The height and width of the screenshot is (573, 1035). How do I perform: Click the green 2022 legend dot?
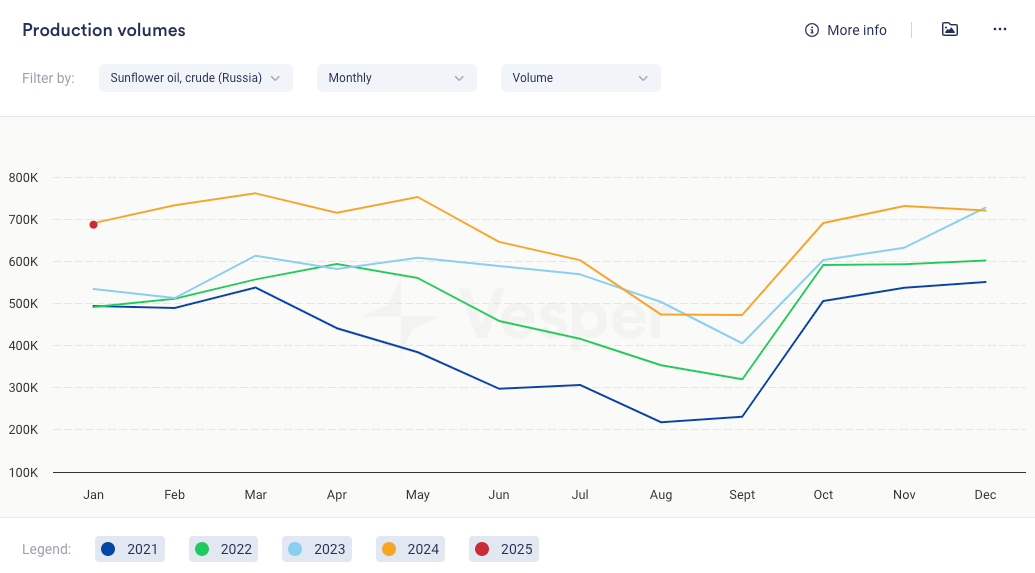pyautogui.click(x=202, y=549)
